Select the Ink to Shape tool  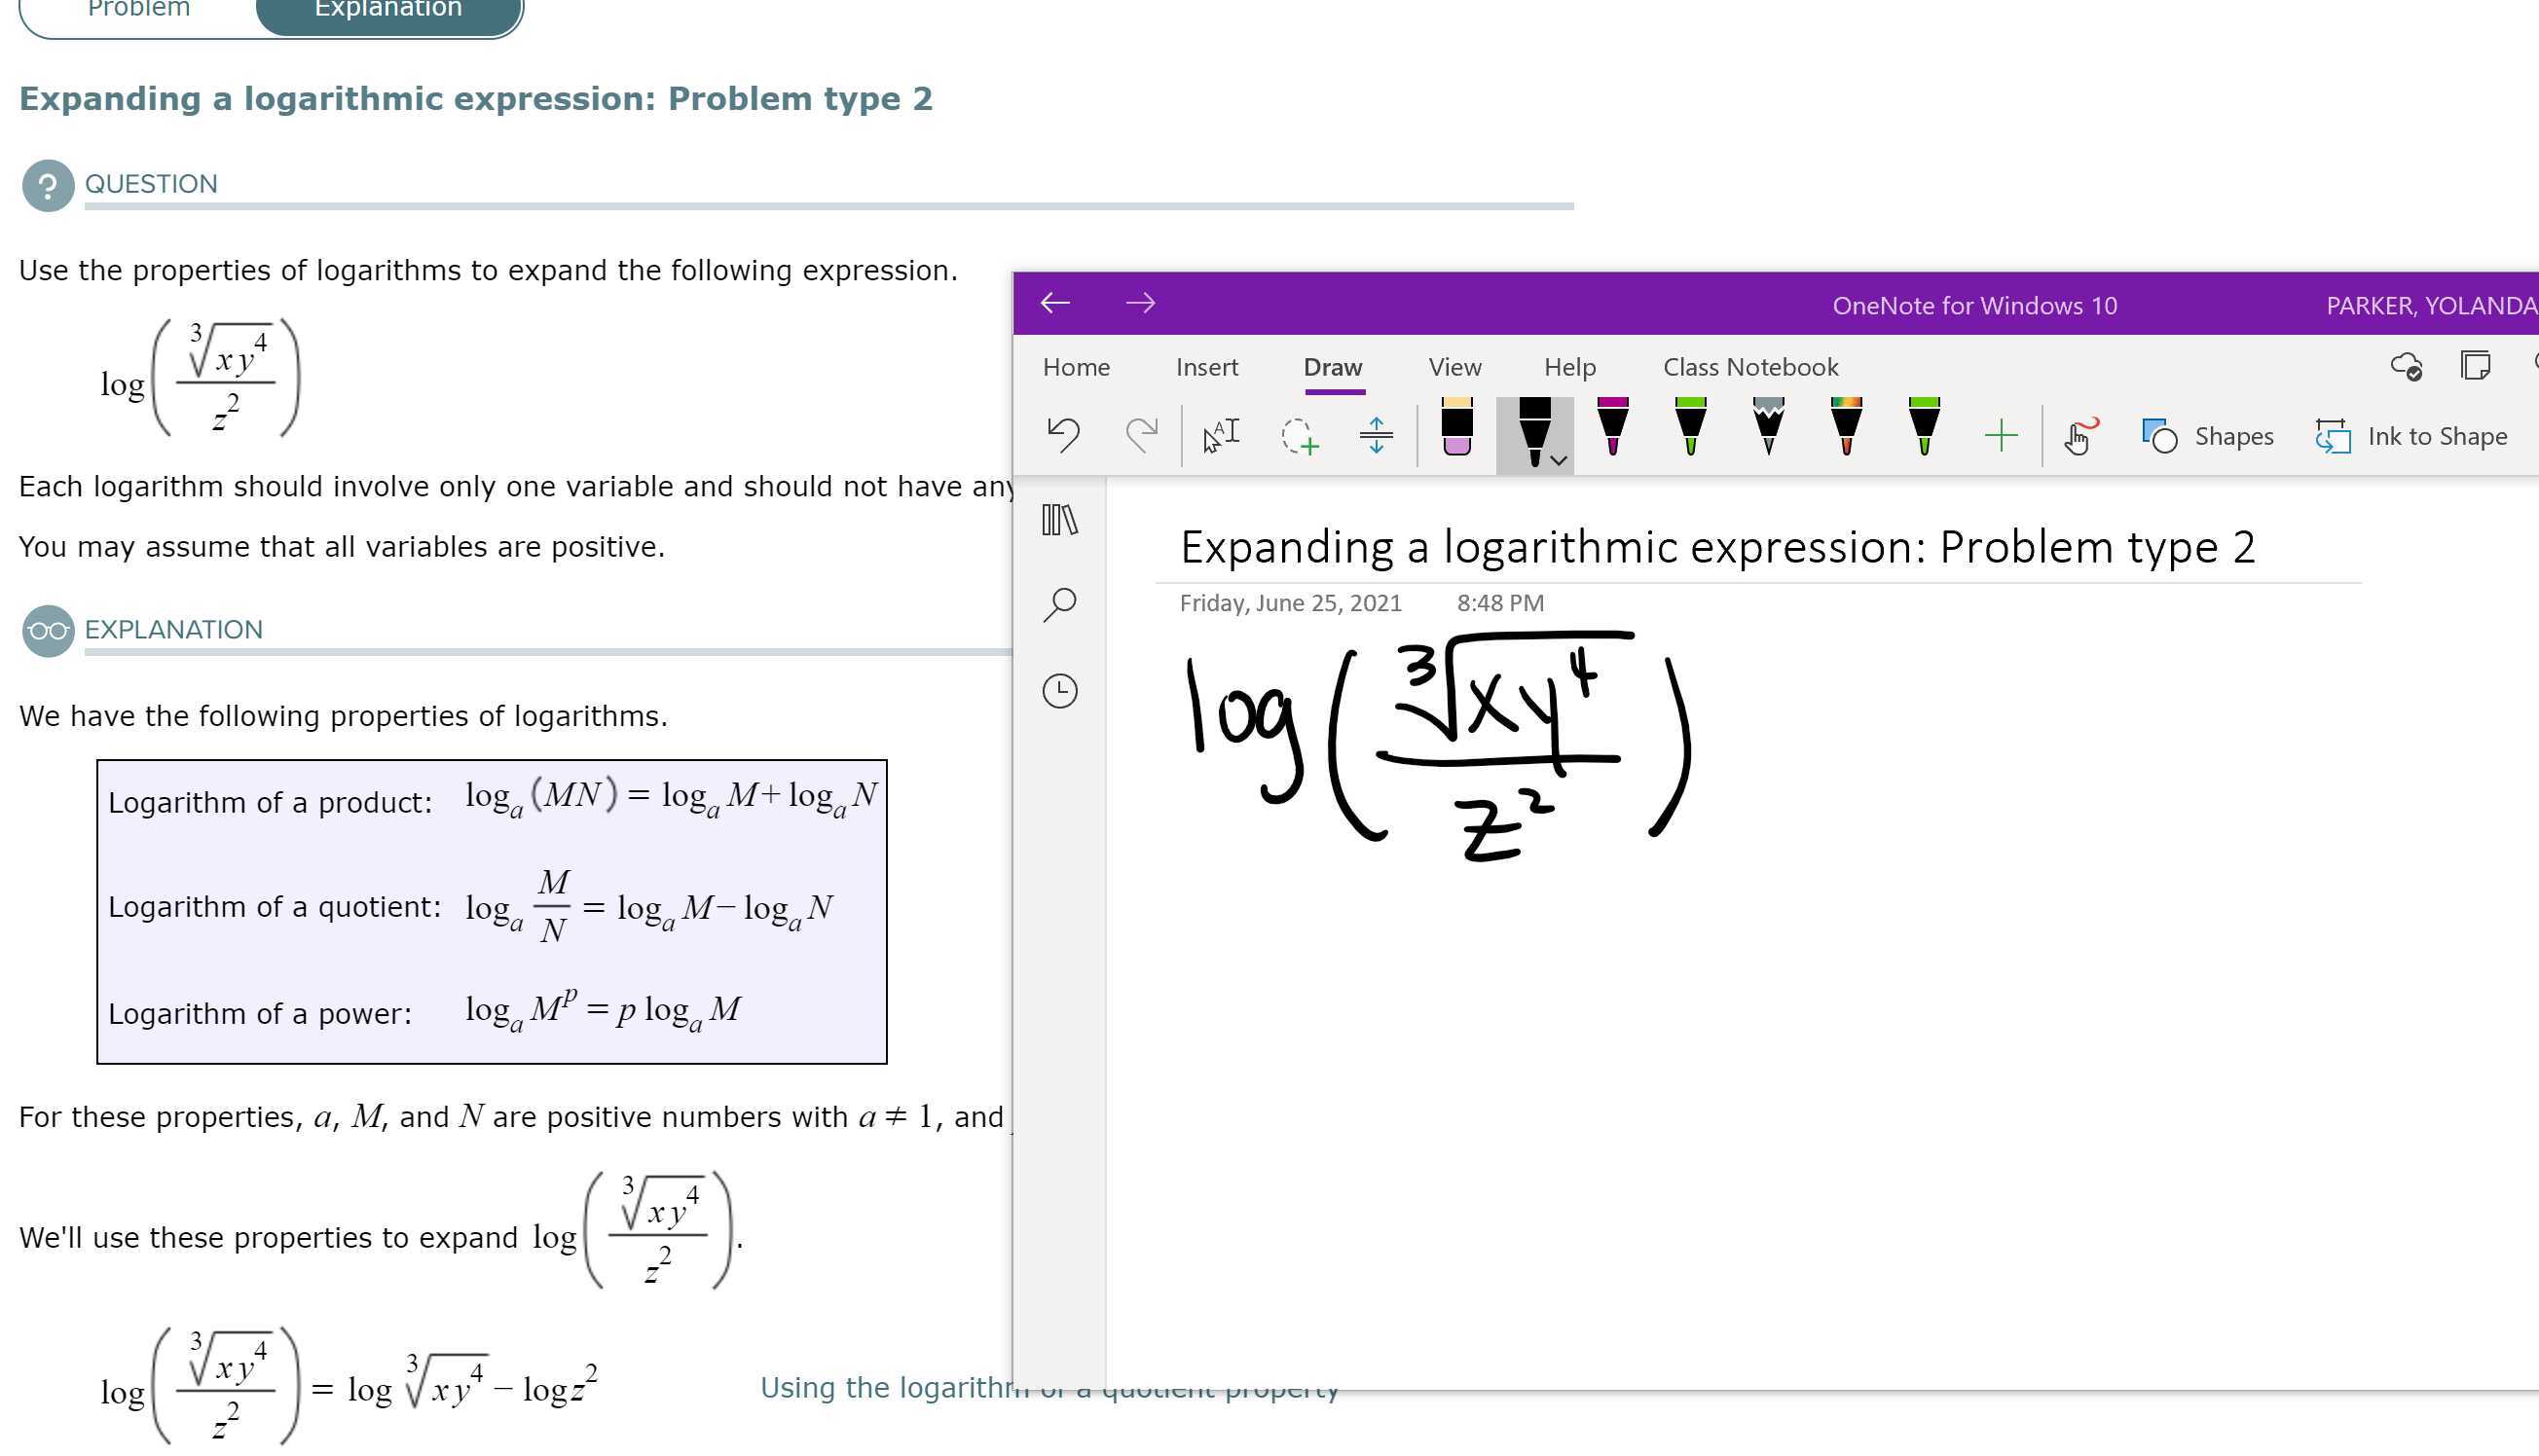point(2412,436)
